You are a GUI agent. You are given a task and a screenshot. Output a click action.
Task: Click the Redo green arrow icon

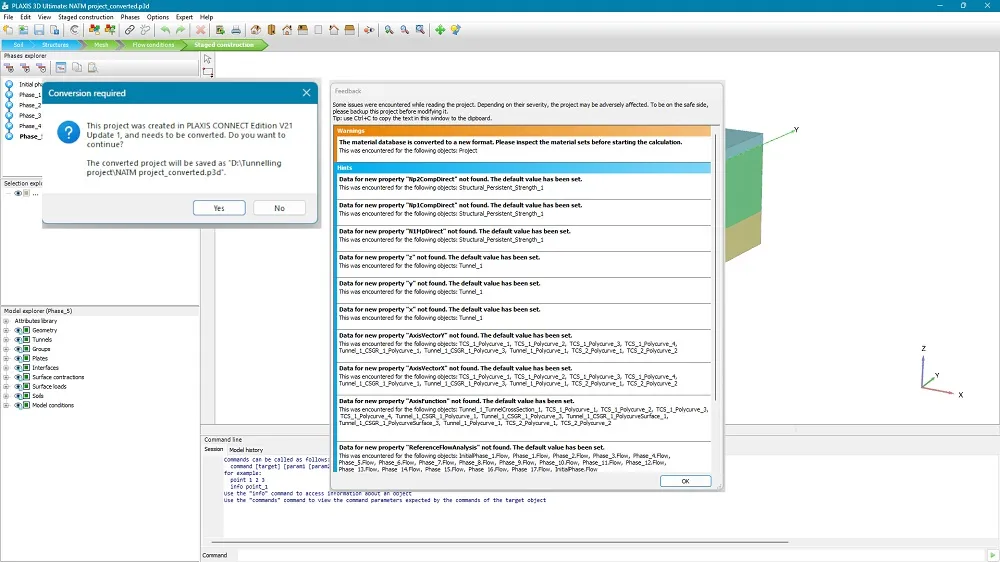(x=180, y=30)
